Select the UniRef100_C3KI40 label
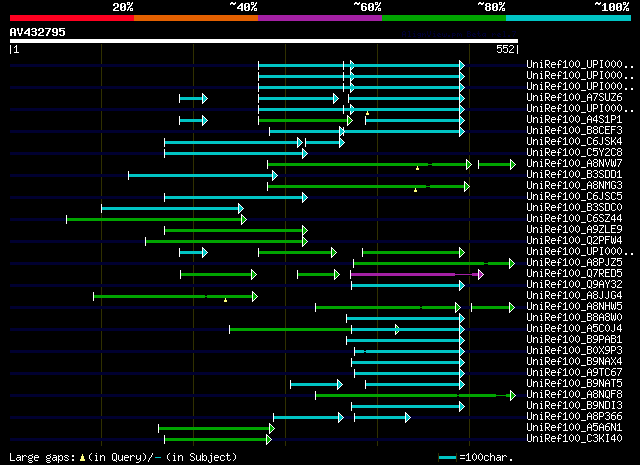This screenshot has width=640, height=465. (x=574, y=439)
